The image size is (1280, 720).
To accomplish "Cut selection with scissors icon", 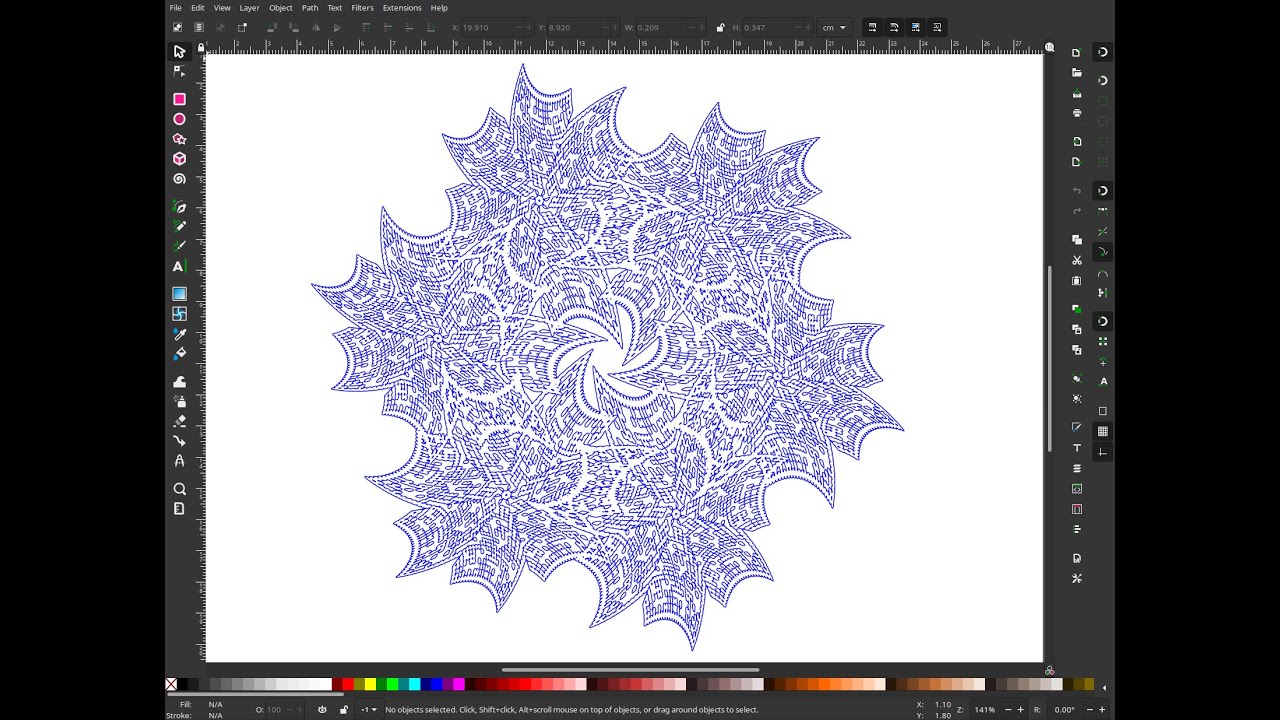I will [1077, 260].
